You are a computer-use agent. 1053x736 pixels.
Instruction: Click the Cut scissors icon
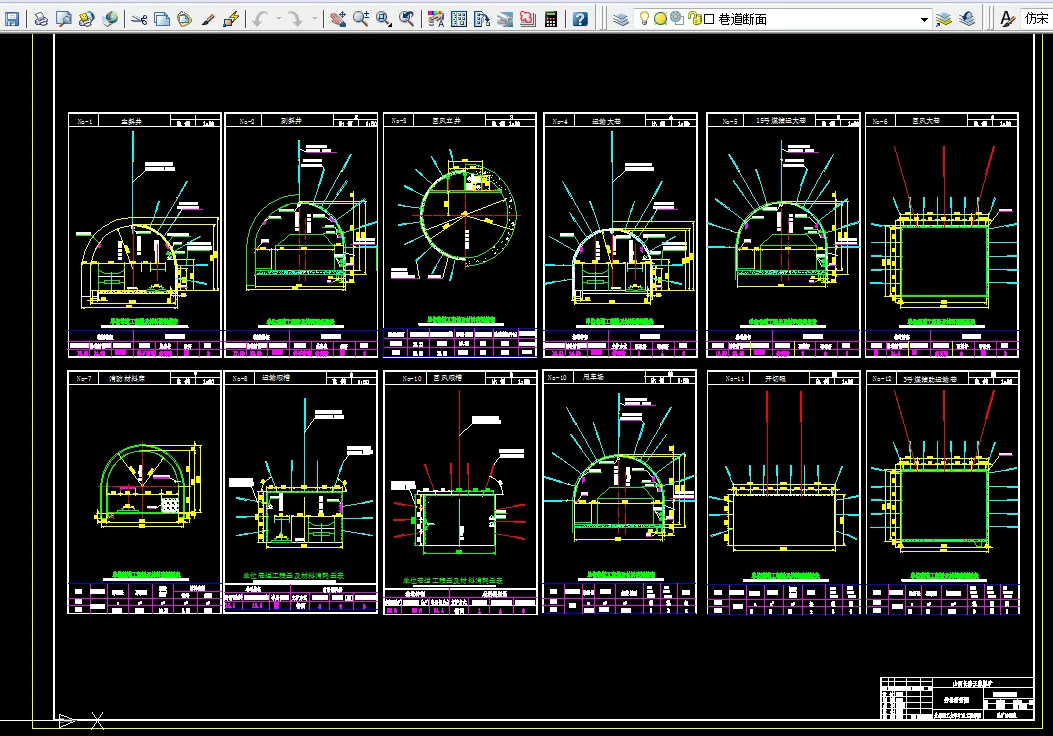click(x=139, y=19)
